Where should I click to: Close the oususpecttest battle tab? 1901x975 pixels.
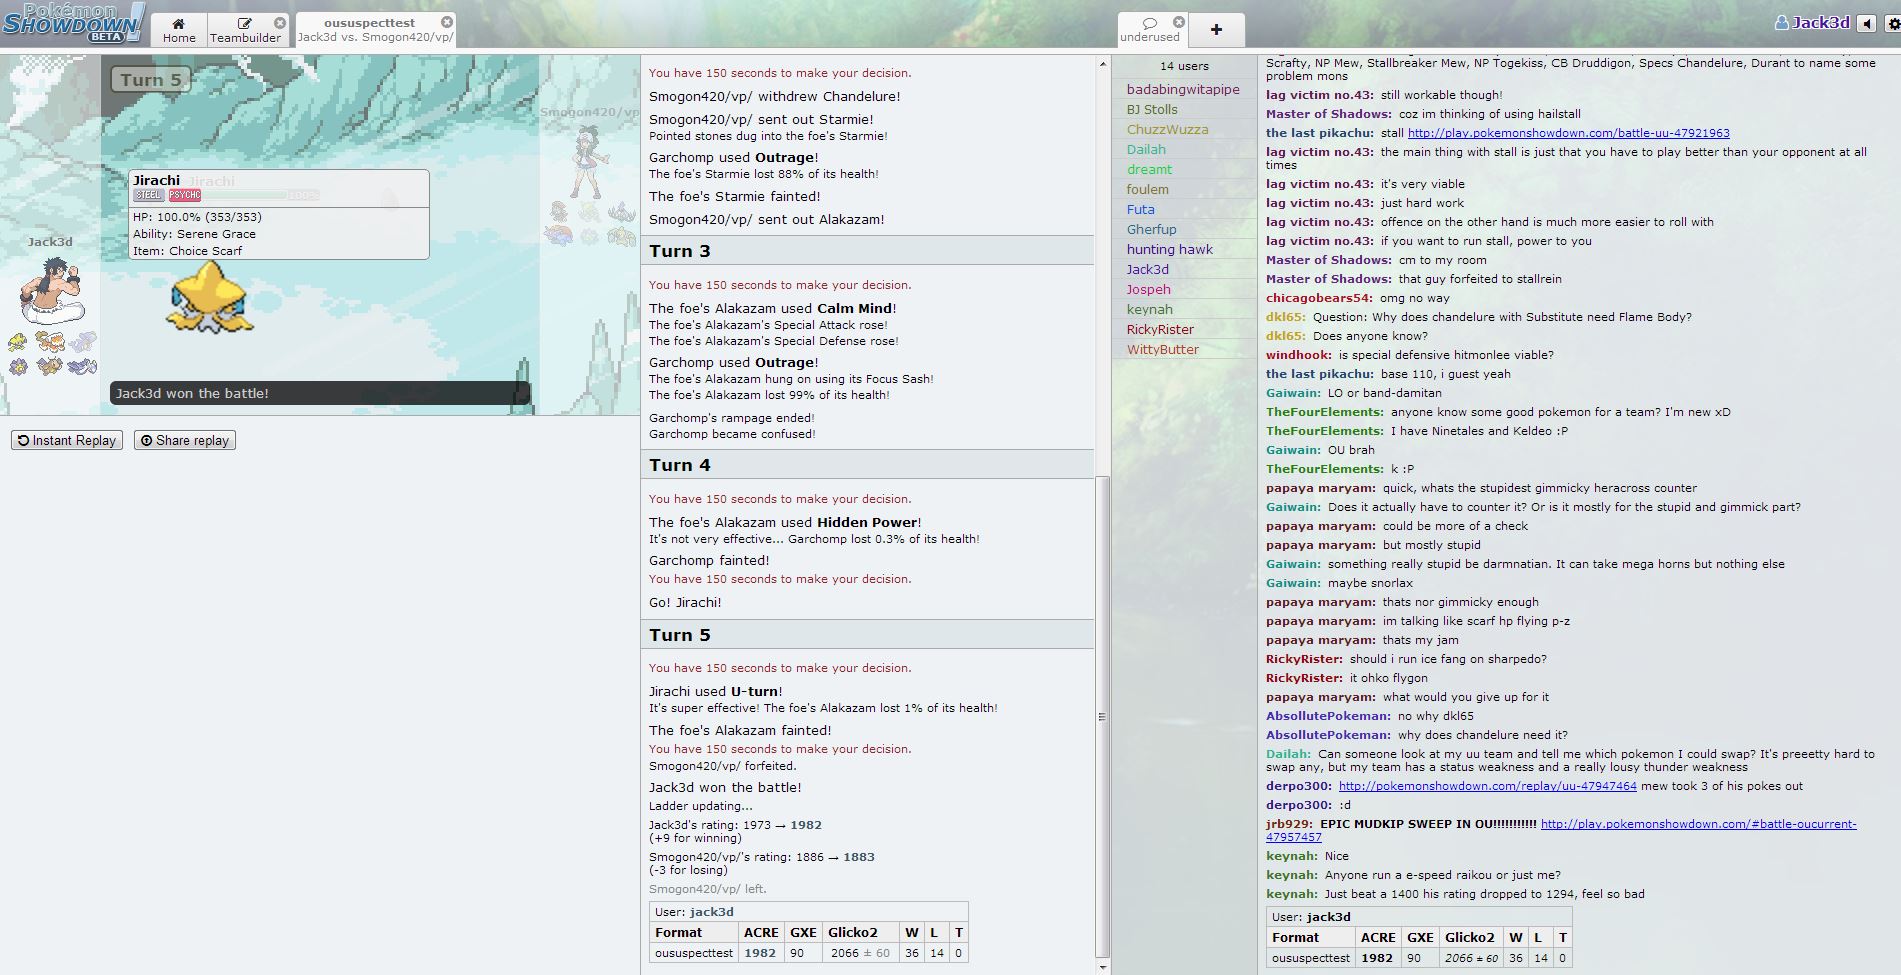click(x=447, y=22)
